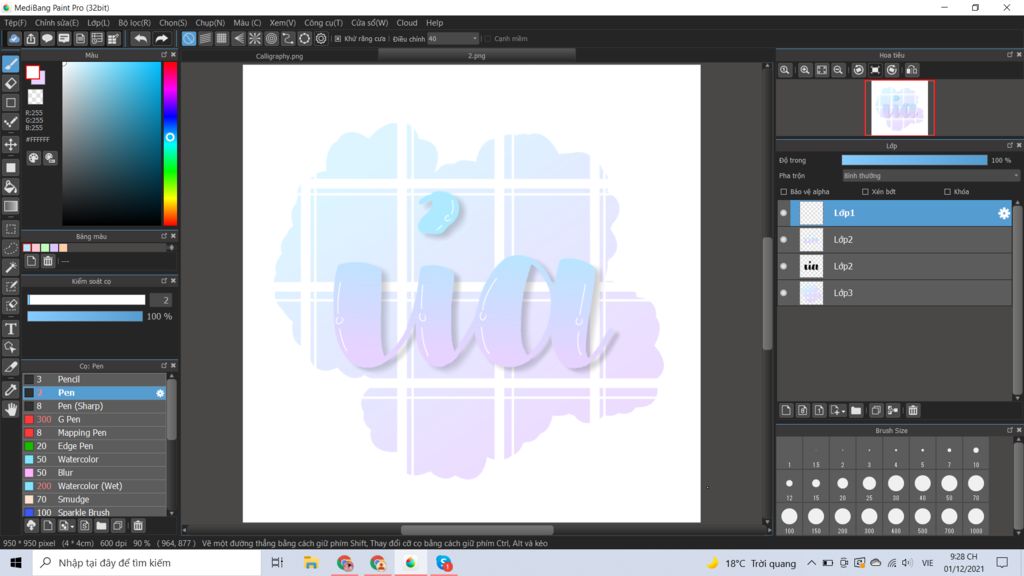The height and width of the screenshot is (576, 1024).
Task: Enable the concentric circle snap guide
Action: [x=272, y=39]
